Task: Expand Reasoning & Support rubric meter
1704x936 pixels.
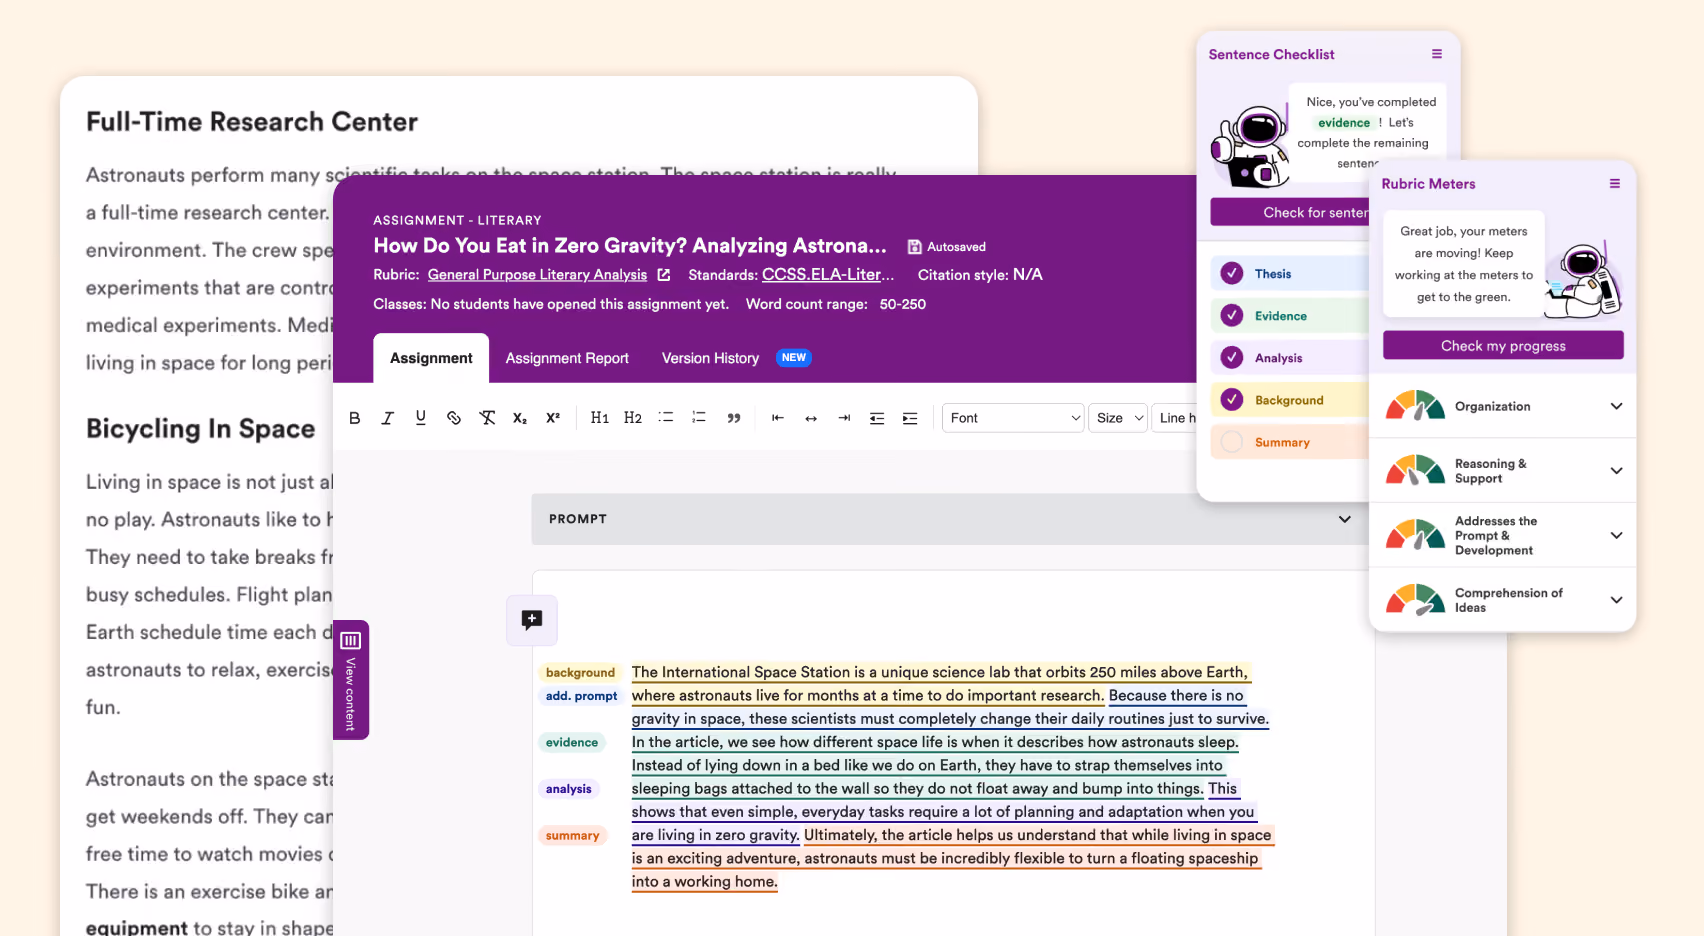Action: 1616,471
